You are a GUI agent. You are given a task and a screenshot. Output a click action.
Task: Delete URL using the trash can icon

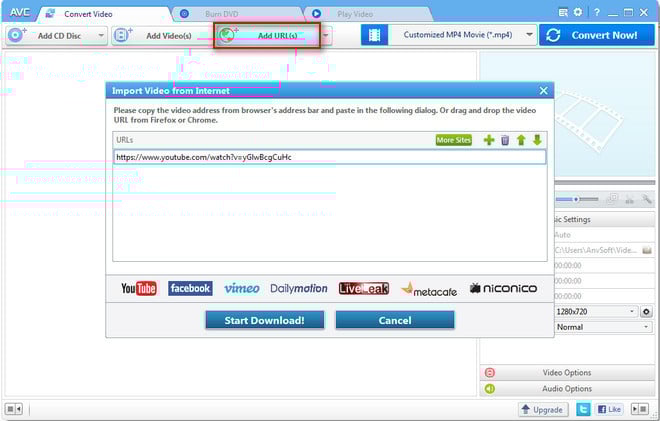click(x=505, y=140)
